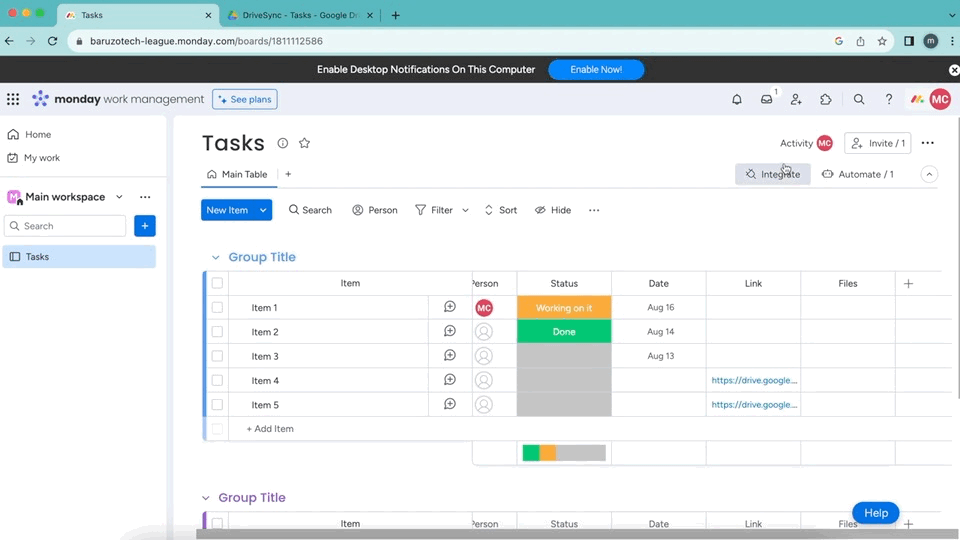960x540 pixels.
Task: Click the Enable Now! button
Action: point(596,70)
